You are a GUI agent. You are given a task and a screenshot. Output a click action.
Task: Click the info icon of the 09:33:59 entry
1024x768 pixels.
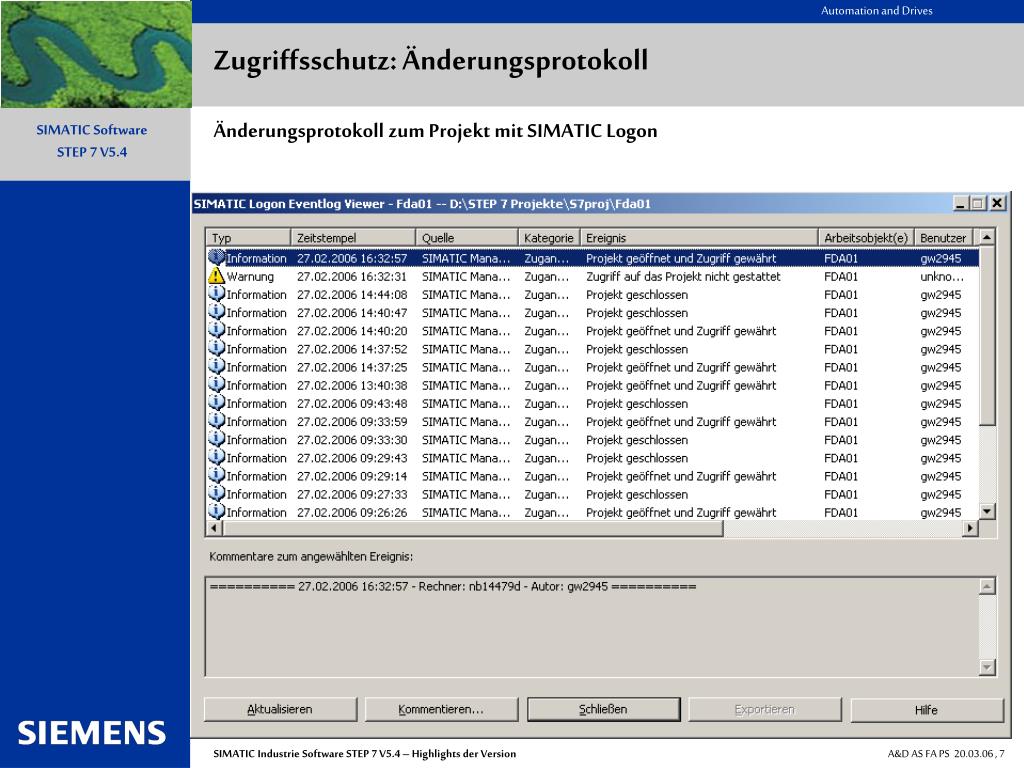[x=217, y=422]
